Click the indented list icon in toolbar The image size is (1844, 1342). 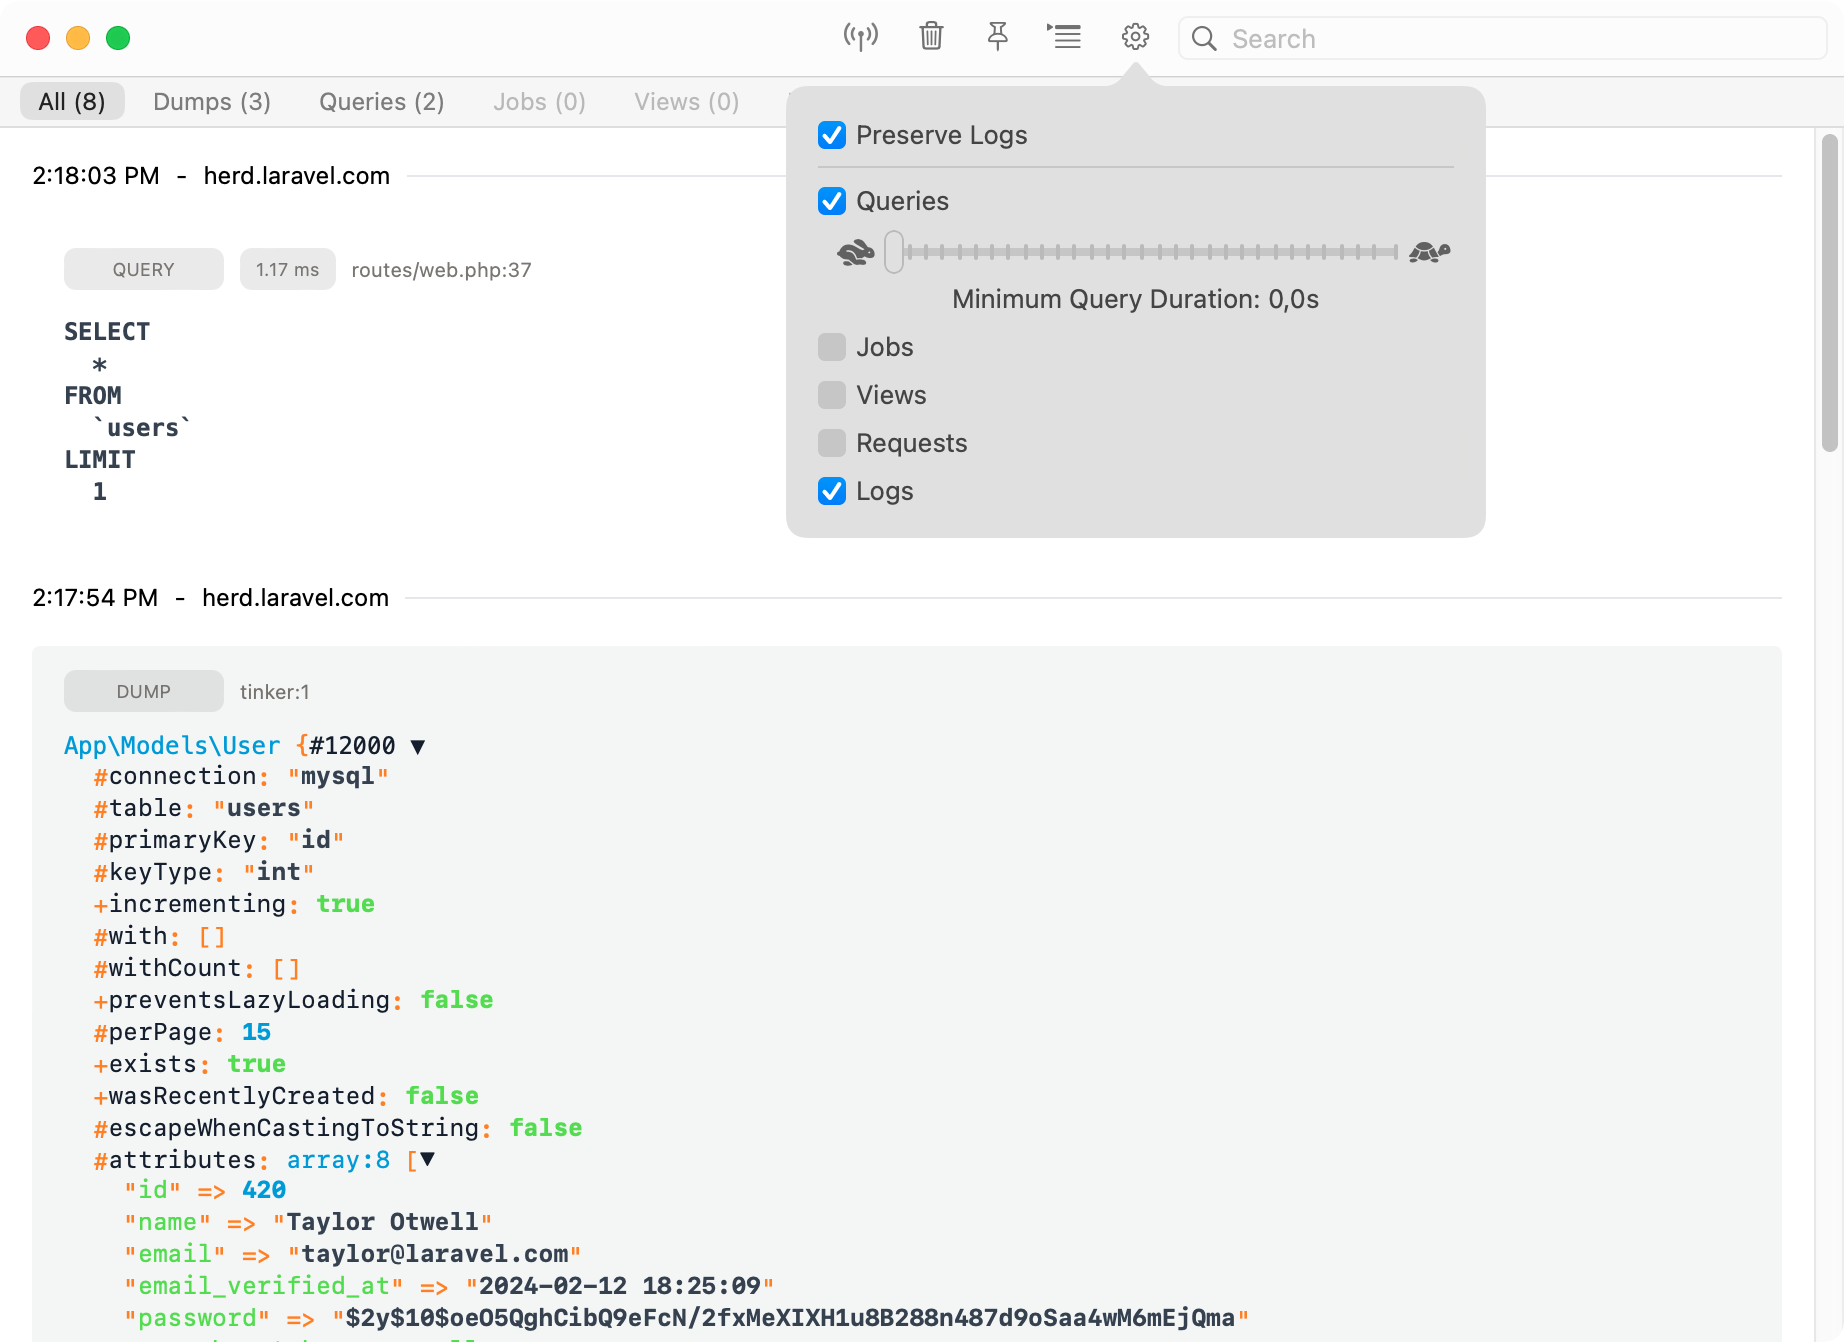tap(1064, 38)
